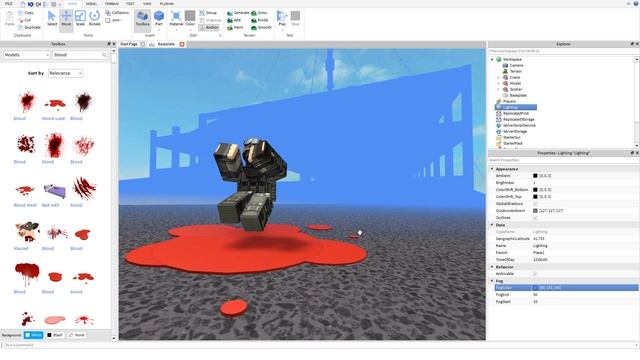Start Play test

point(282,19)
